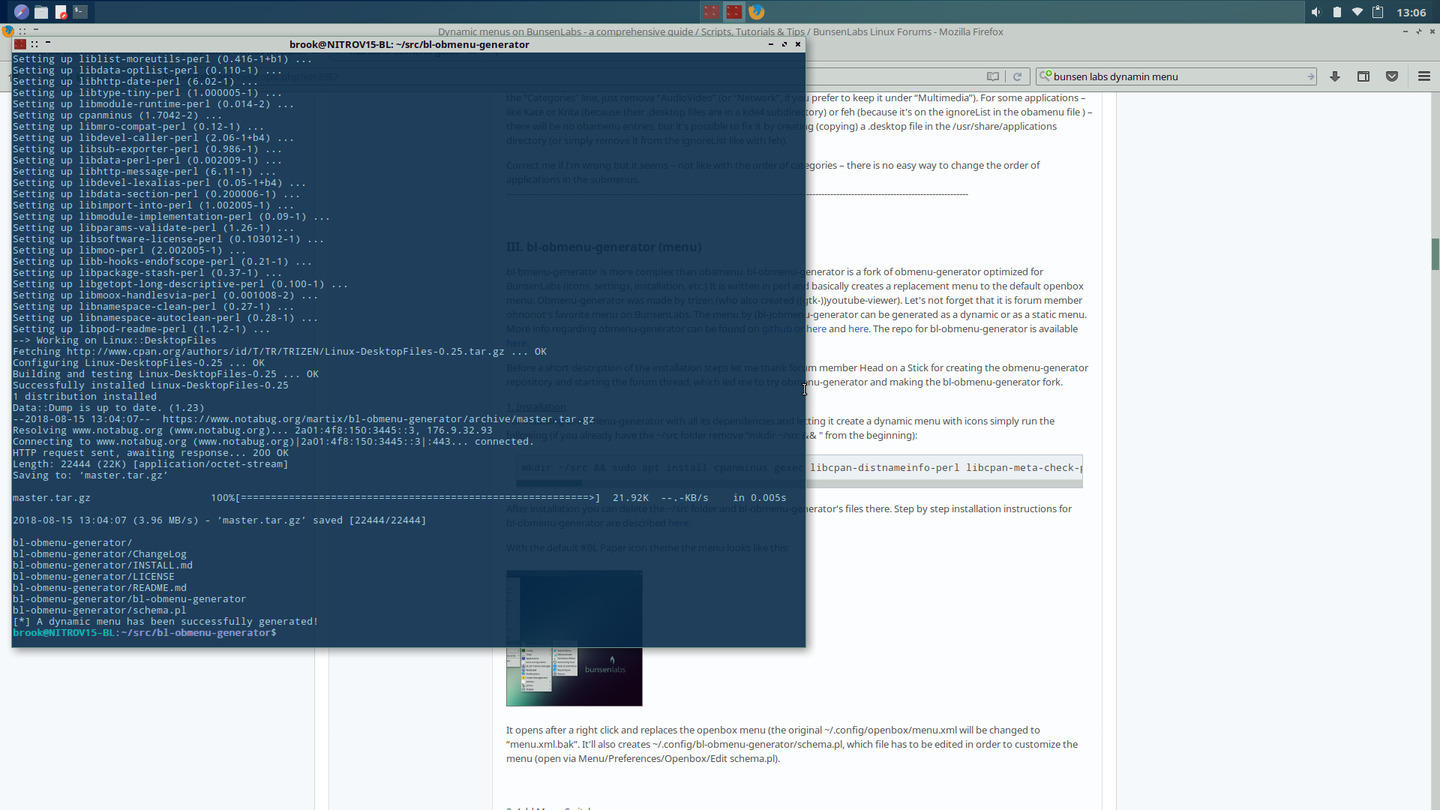1440x810 pixels.
Task: Focus the 'bunsen labs dynamin menu' search field
Action: 1178,76
